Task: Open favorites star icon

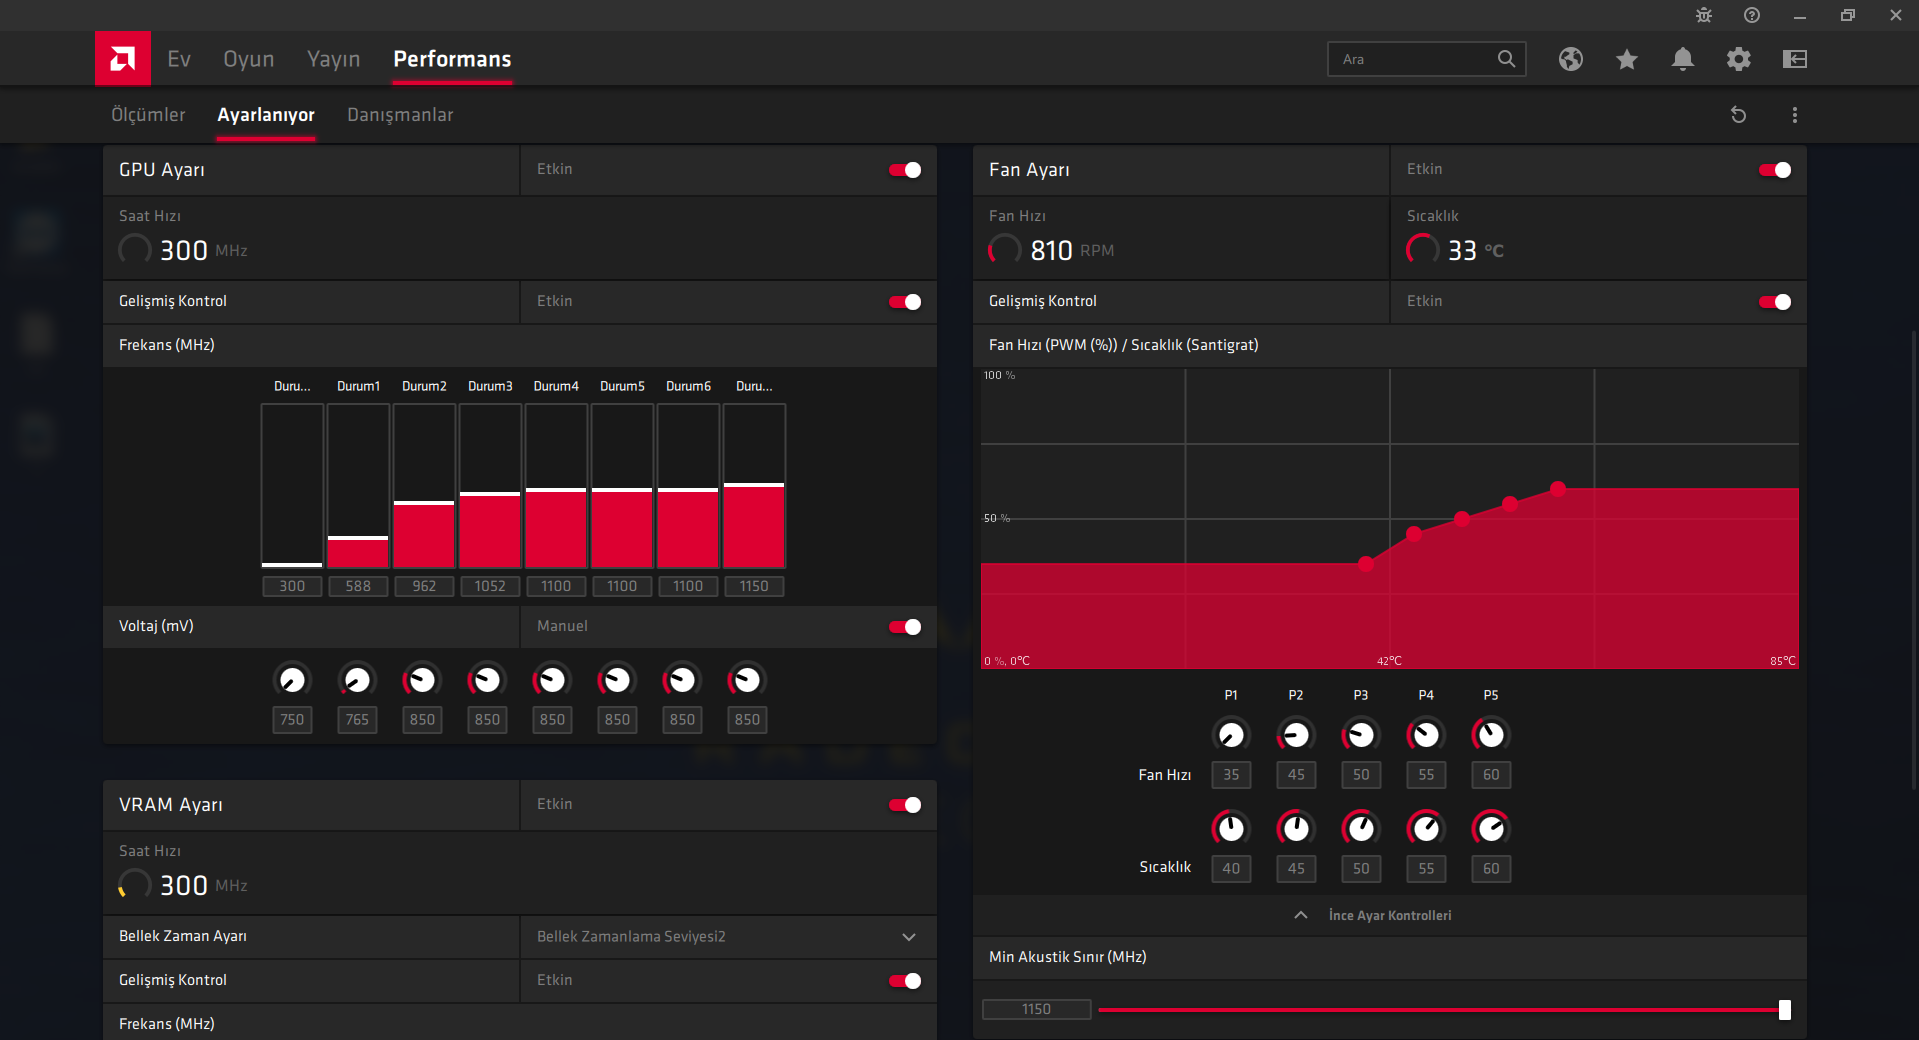Action: 1626,59
